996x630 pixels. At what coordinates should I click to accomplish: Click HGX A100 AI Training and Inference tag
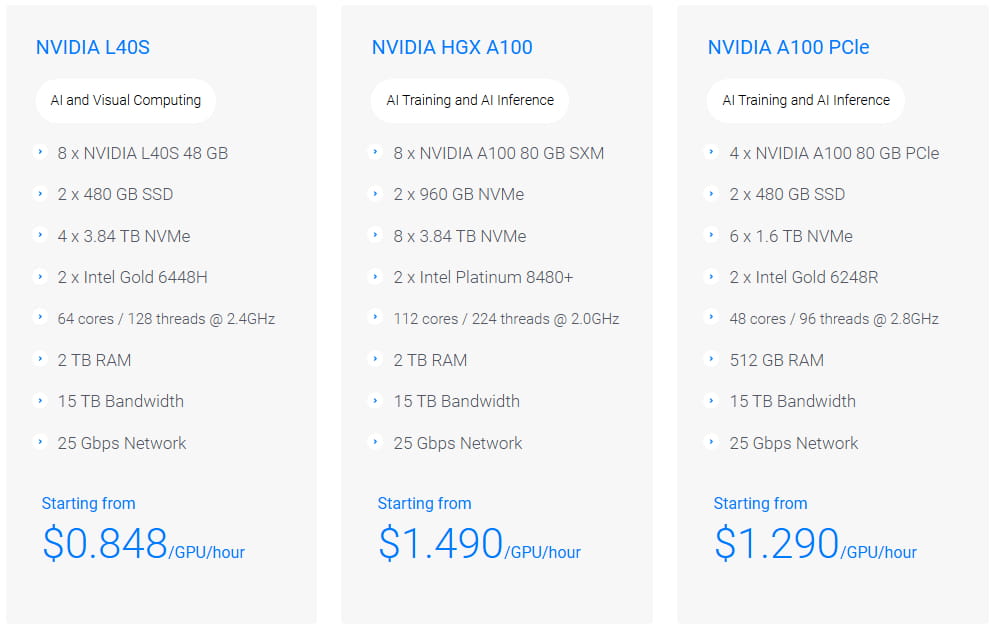(x=470, y=100)
